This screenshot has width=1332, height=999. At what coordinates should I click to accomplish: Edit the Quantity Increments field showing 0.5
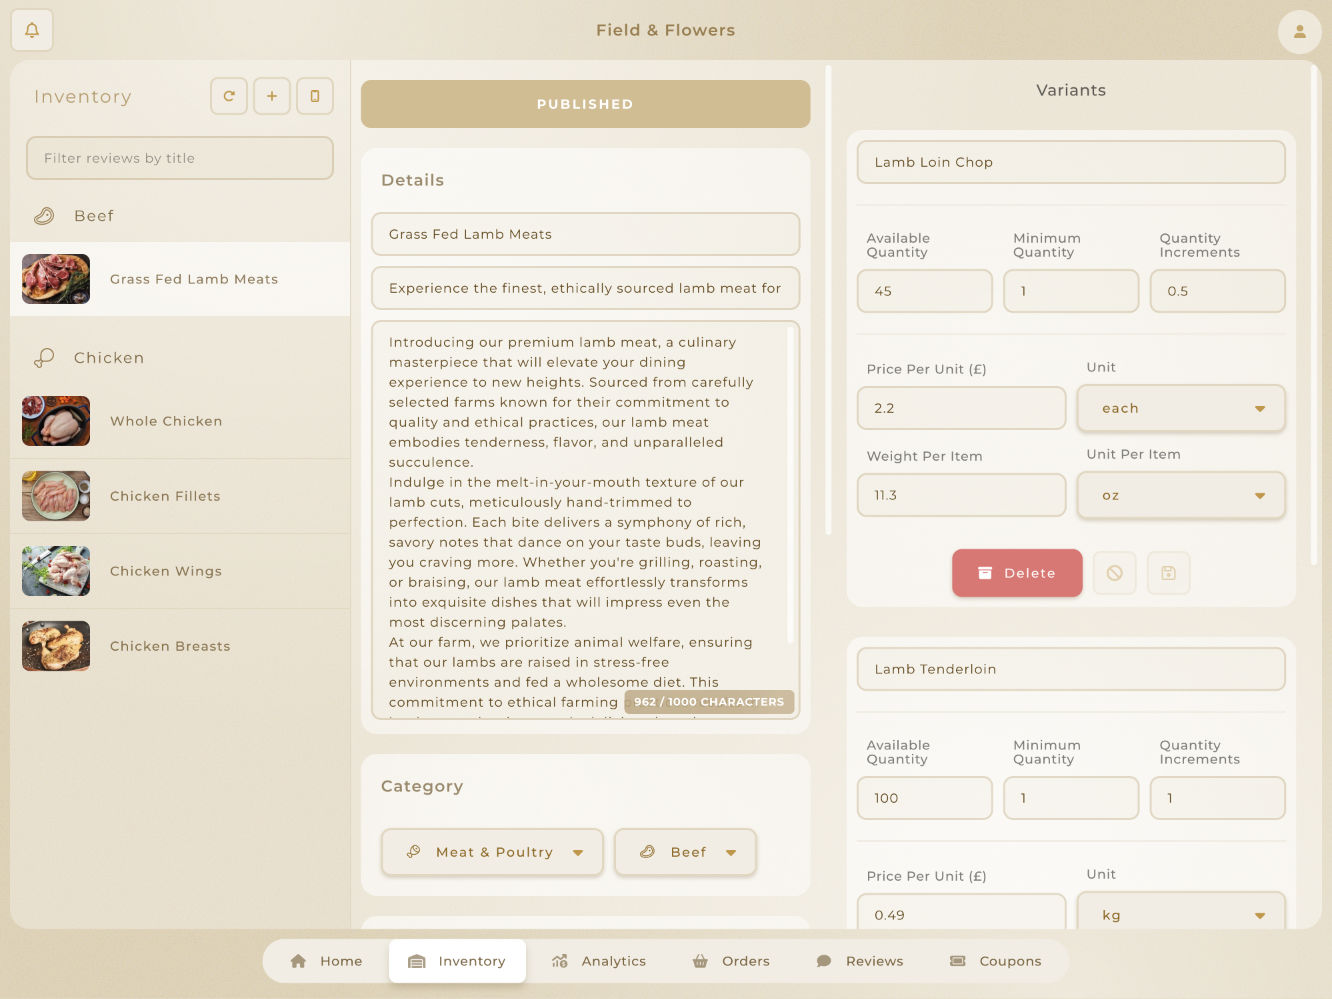[x=1218, y=291]
